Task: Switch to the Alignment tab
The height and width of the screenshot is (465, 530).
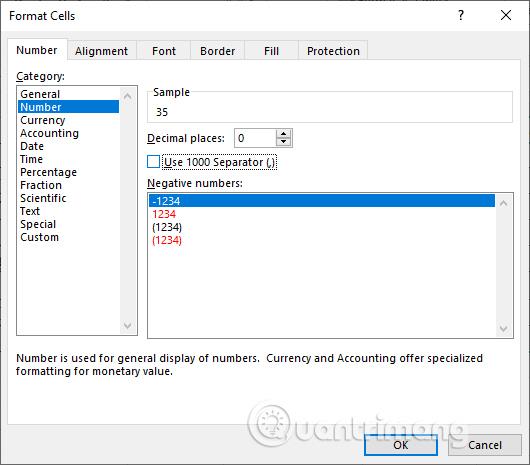Action: click(x=101, y=51)
